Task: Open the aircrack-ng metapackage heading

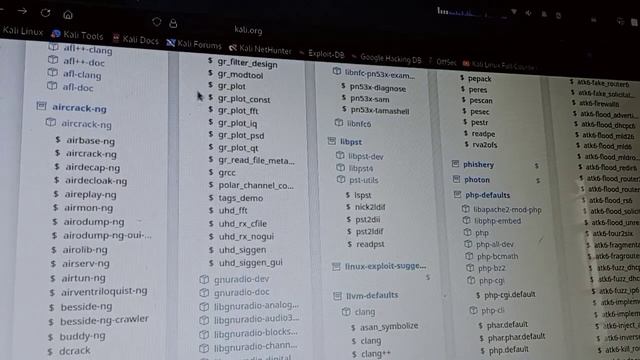Action: tap(79, 108)
